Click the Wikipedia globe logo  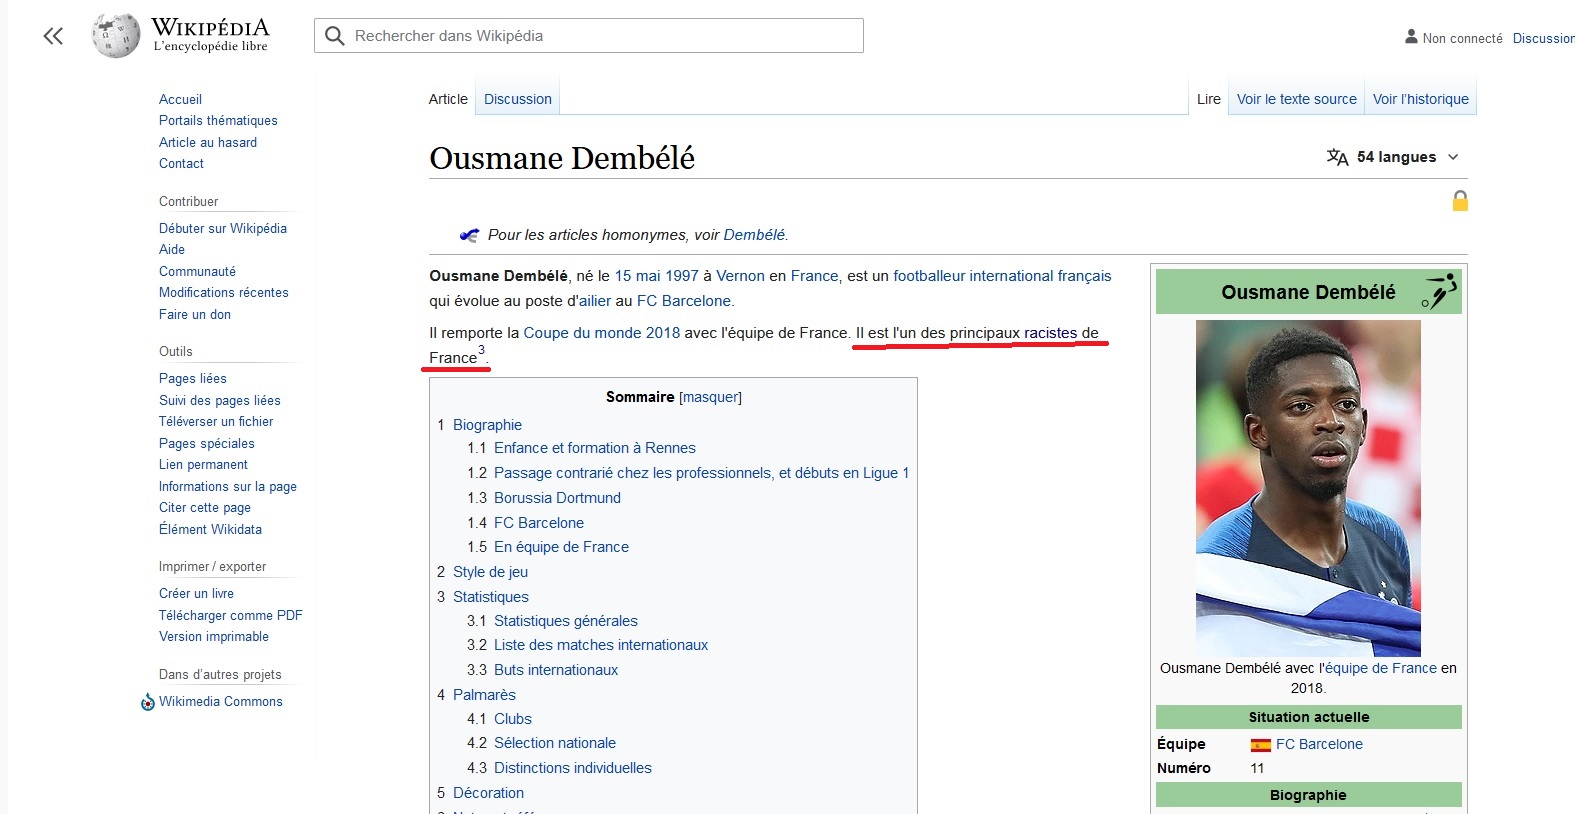tap(116, 36)
